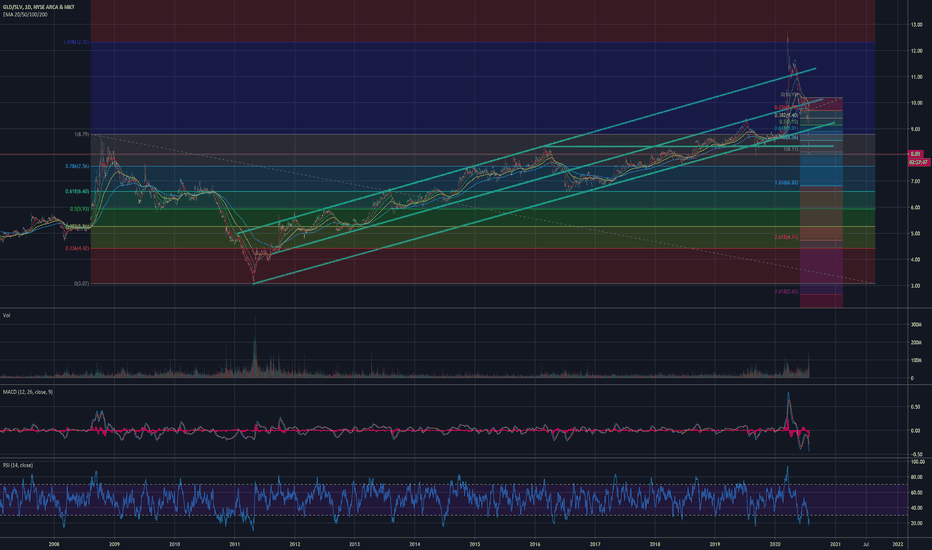
Task: Click 2012 on the time axis
Action: click(294, 544)
